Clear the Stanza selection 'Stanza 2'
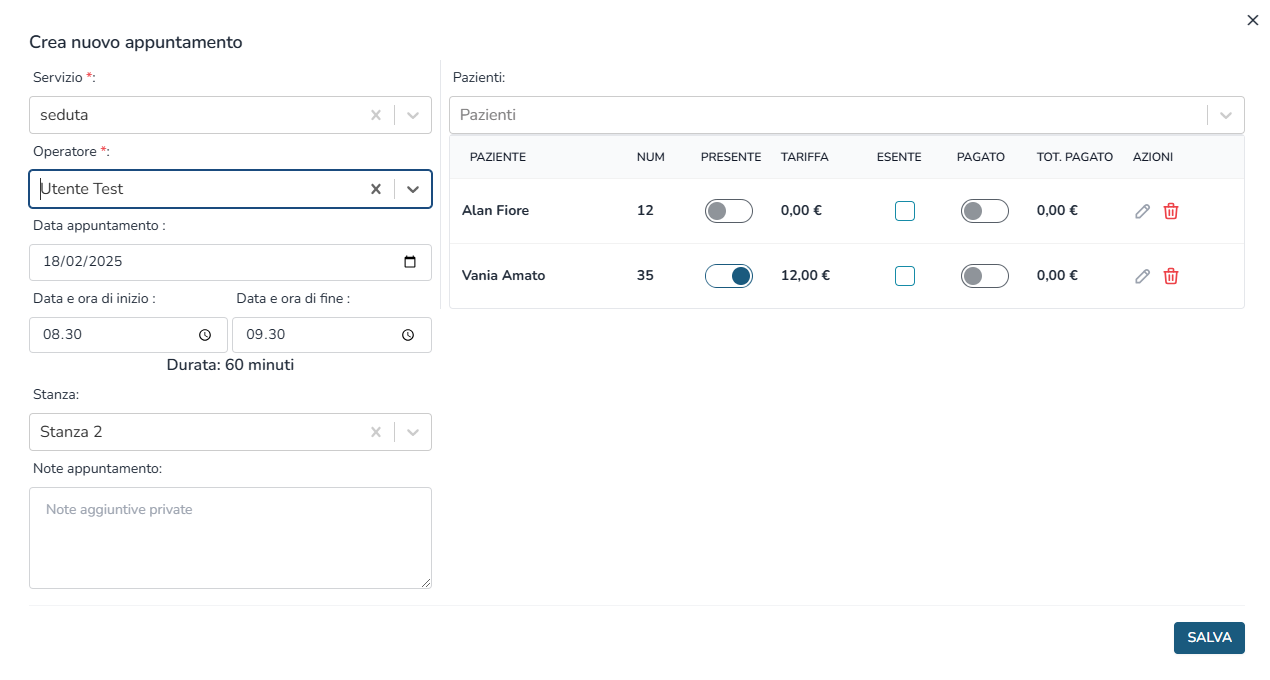1270x680 pixels. point(376,432)
